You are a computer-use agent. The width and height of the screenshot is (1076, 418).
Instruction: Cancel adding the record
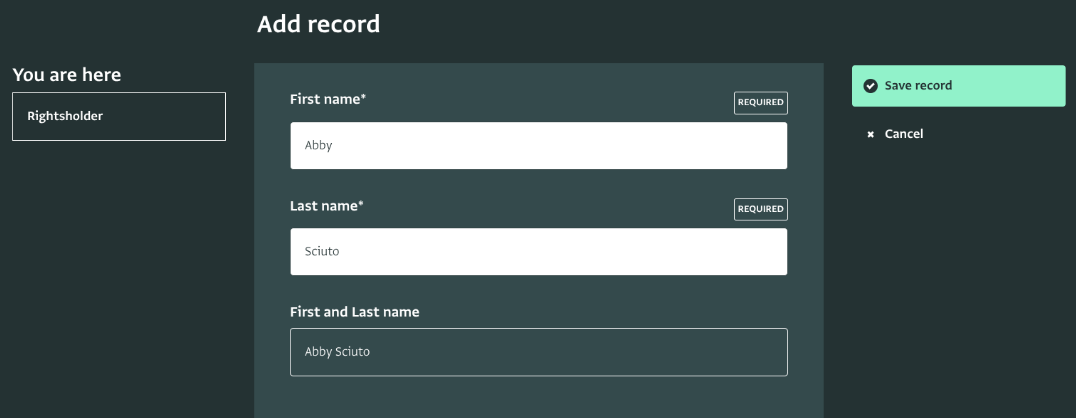(x=903, y=134)
